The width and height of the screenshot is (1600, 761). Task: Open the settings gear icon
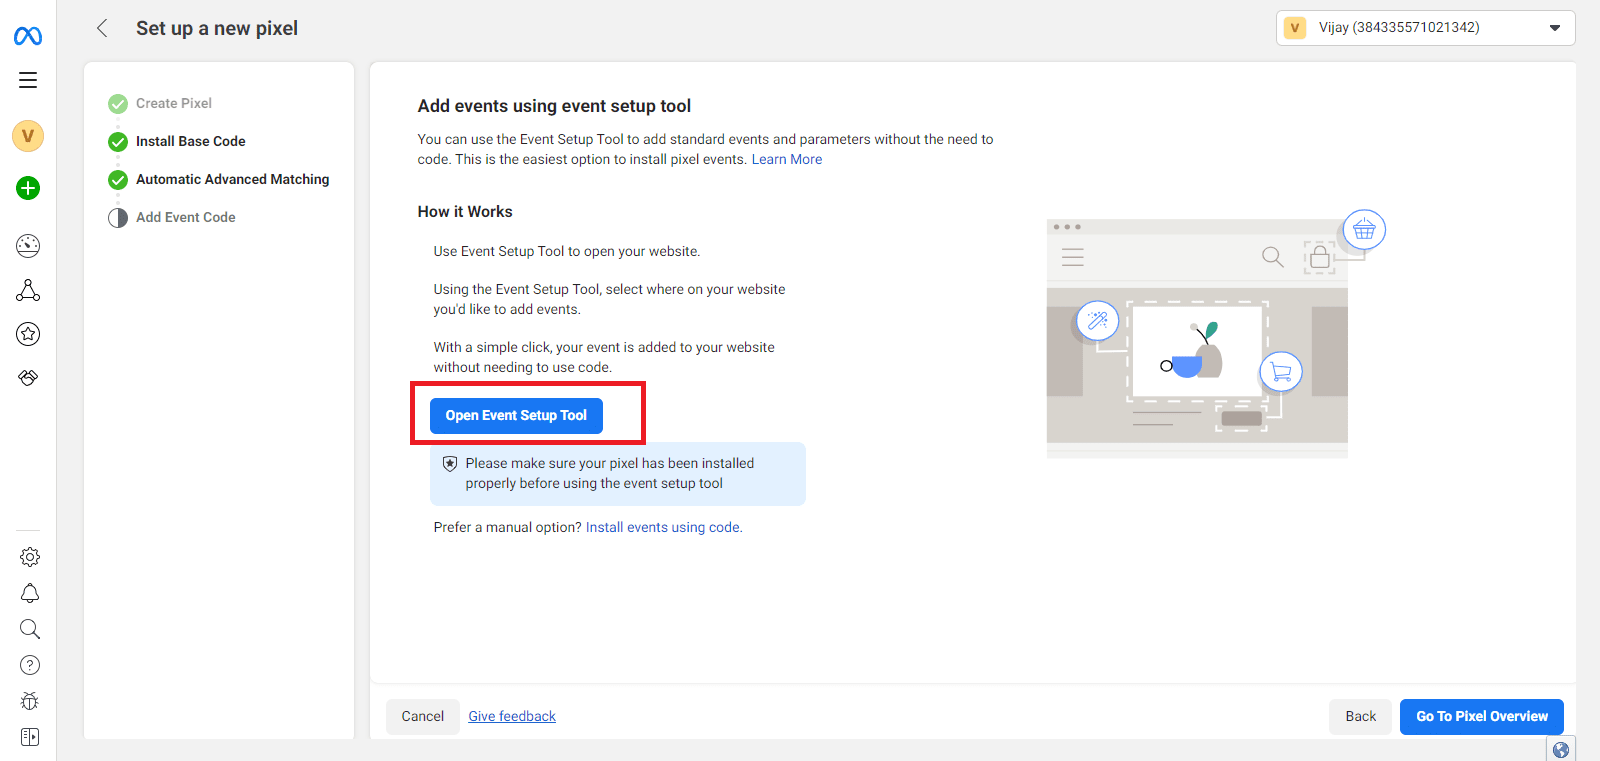coord(30,557)
